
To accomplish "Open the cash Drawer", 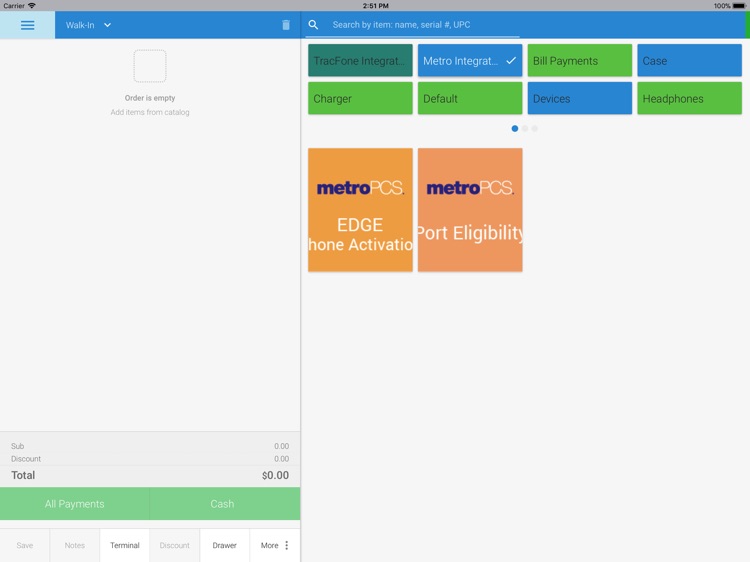I will point(224,545).
